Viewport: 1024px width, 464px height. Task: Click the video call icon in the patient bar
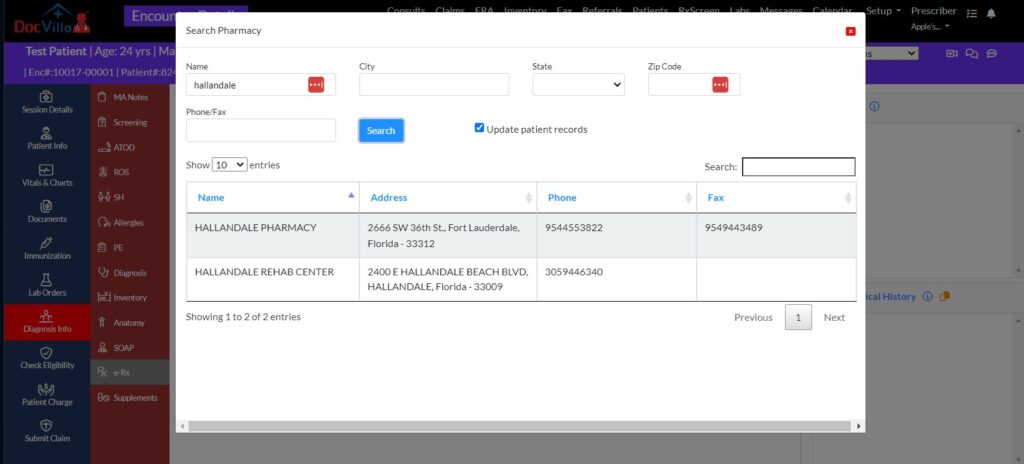(952, 54)
